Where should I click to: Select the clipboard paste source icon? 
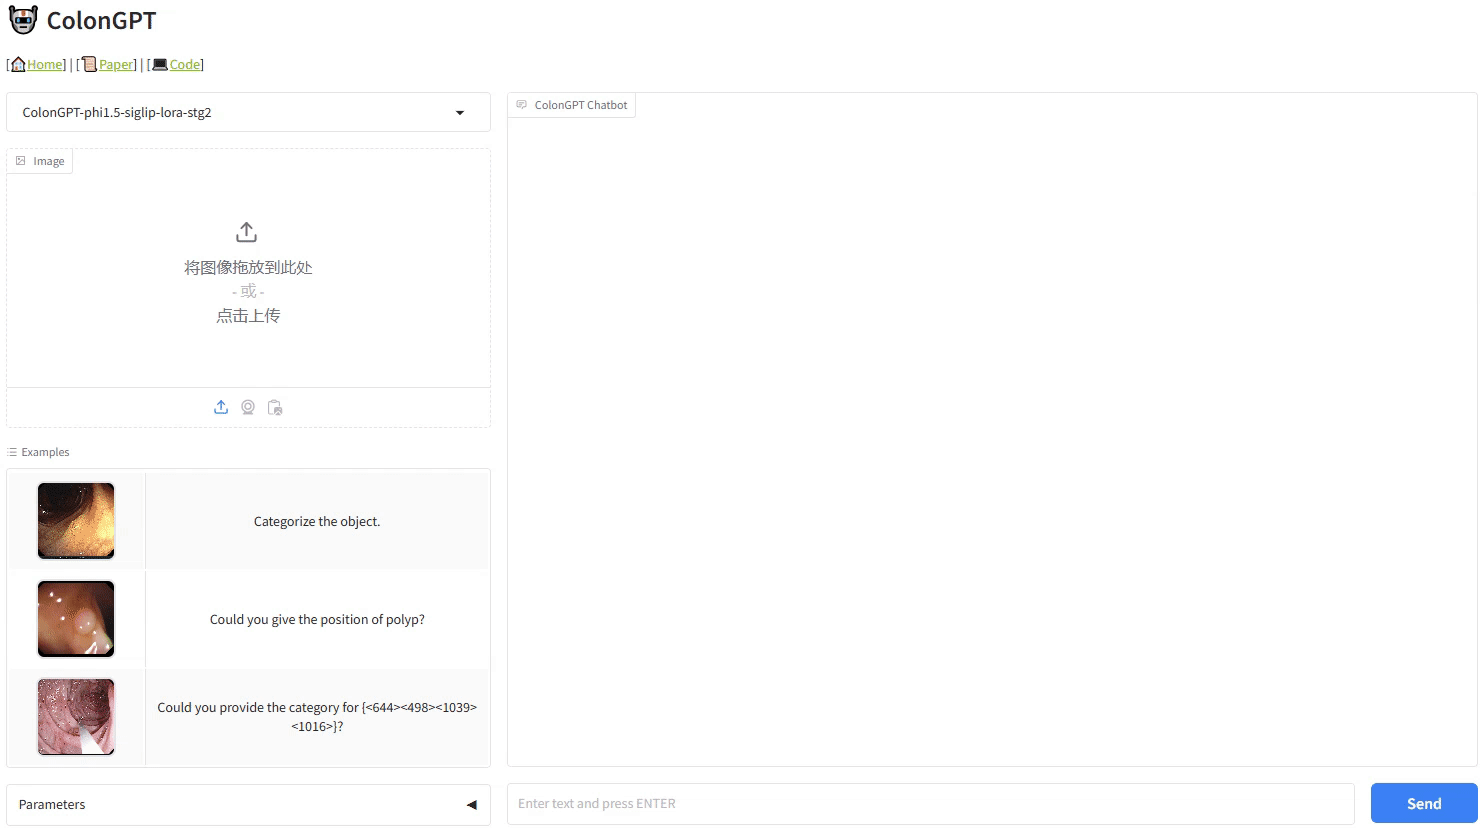(x=275, y=407)
